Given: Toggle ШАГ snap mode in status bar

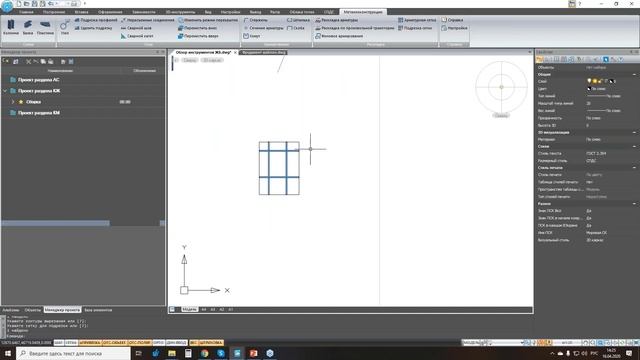Looking at the screenshot, I should pos(58,343).
